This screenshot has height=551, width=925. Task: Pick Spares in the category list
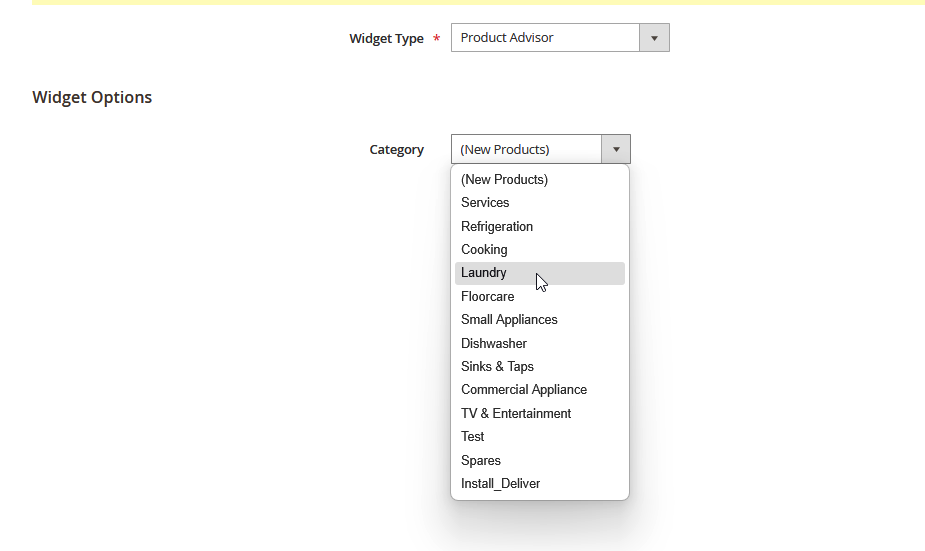point(481,461)
